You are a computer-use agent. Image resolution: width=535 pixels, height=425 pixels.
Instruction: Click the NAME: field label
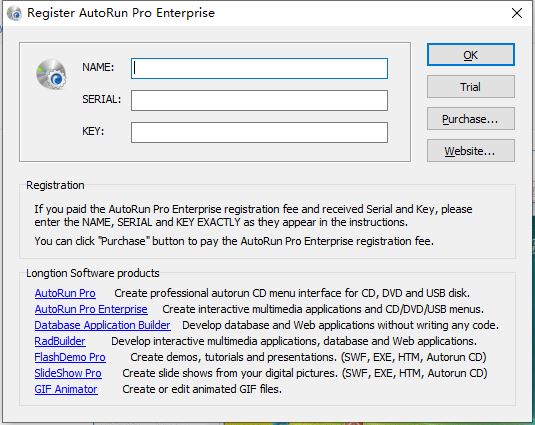coord(98,67)
